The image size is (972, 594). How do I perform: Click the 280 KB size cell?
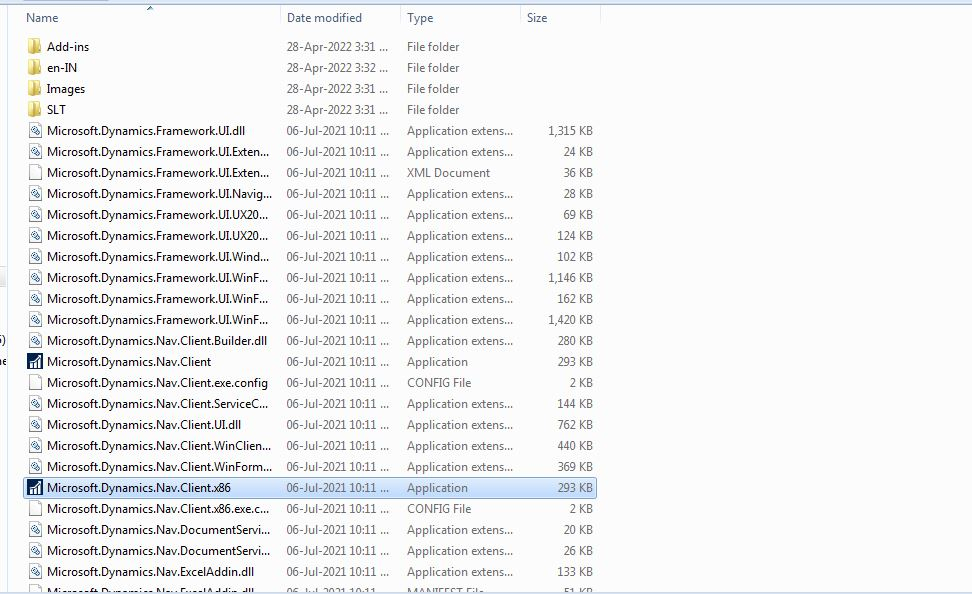[575, 340]
